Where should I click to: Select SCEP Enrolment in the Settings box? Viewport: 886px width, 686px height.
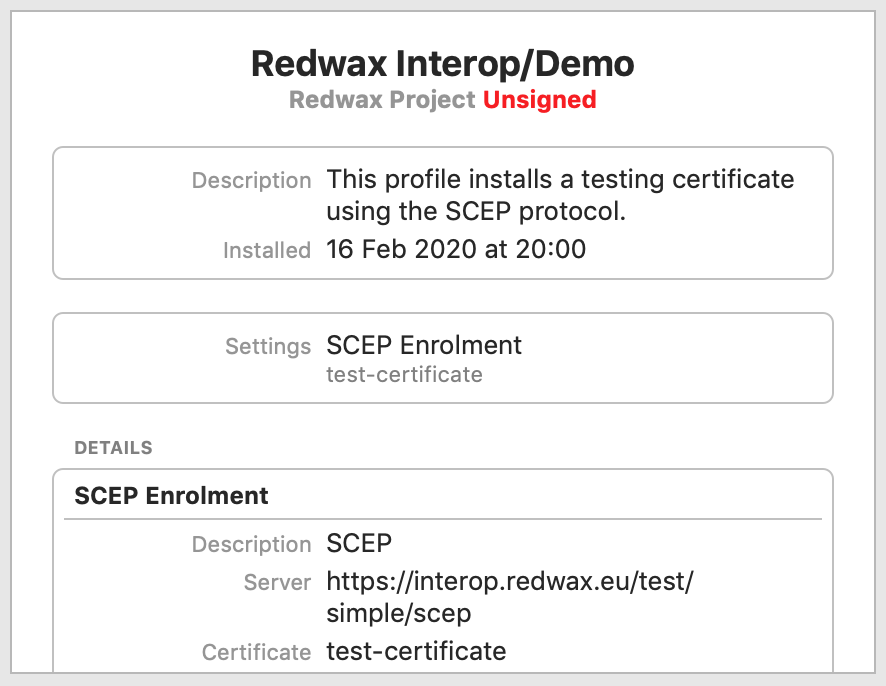click(424, 345)
